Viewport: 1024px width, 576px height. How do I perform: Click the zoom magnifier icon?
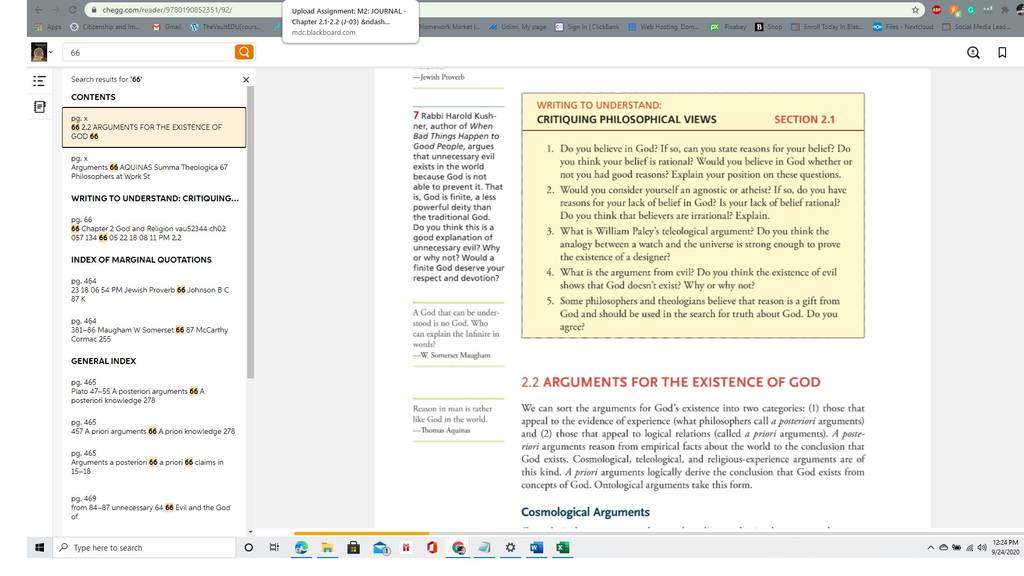coord(973,52)
